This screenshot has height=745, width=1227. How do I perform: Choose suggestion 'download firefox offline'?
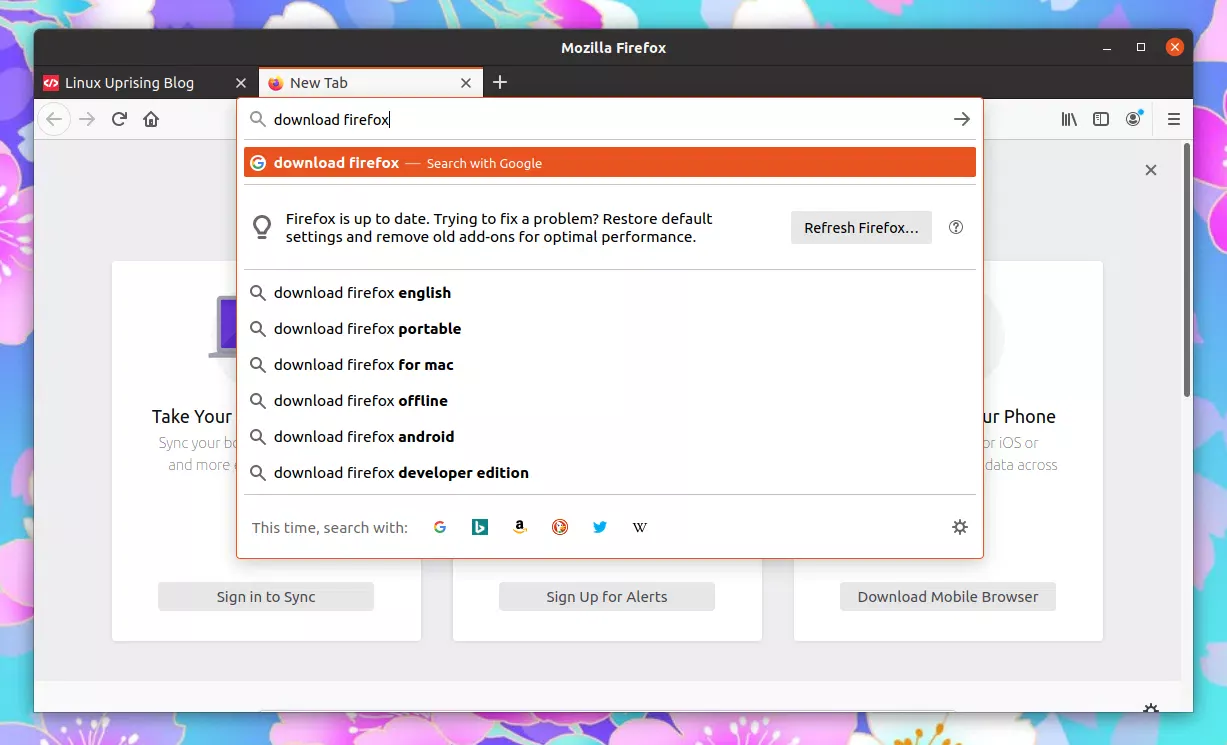click(x=610, y=401)
